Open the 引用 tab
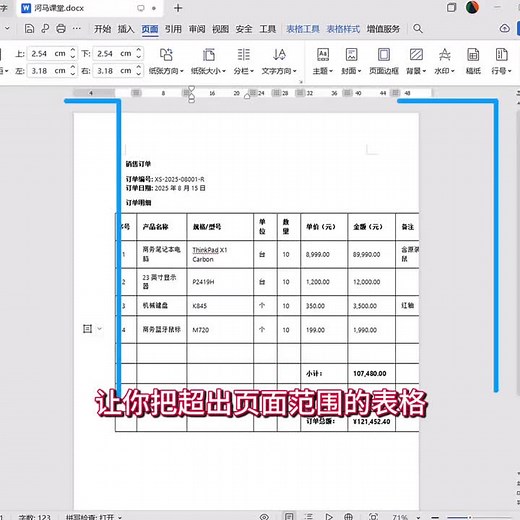 (173, 29)
